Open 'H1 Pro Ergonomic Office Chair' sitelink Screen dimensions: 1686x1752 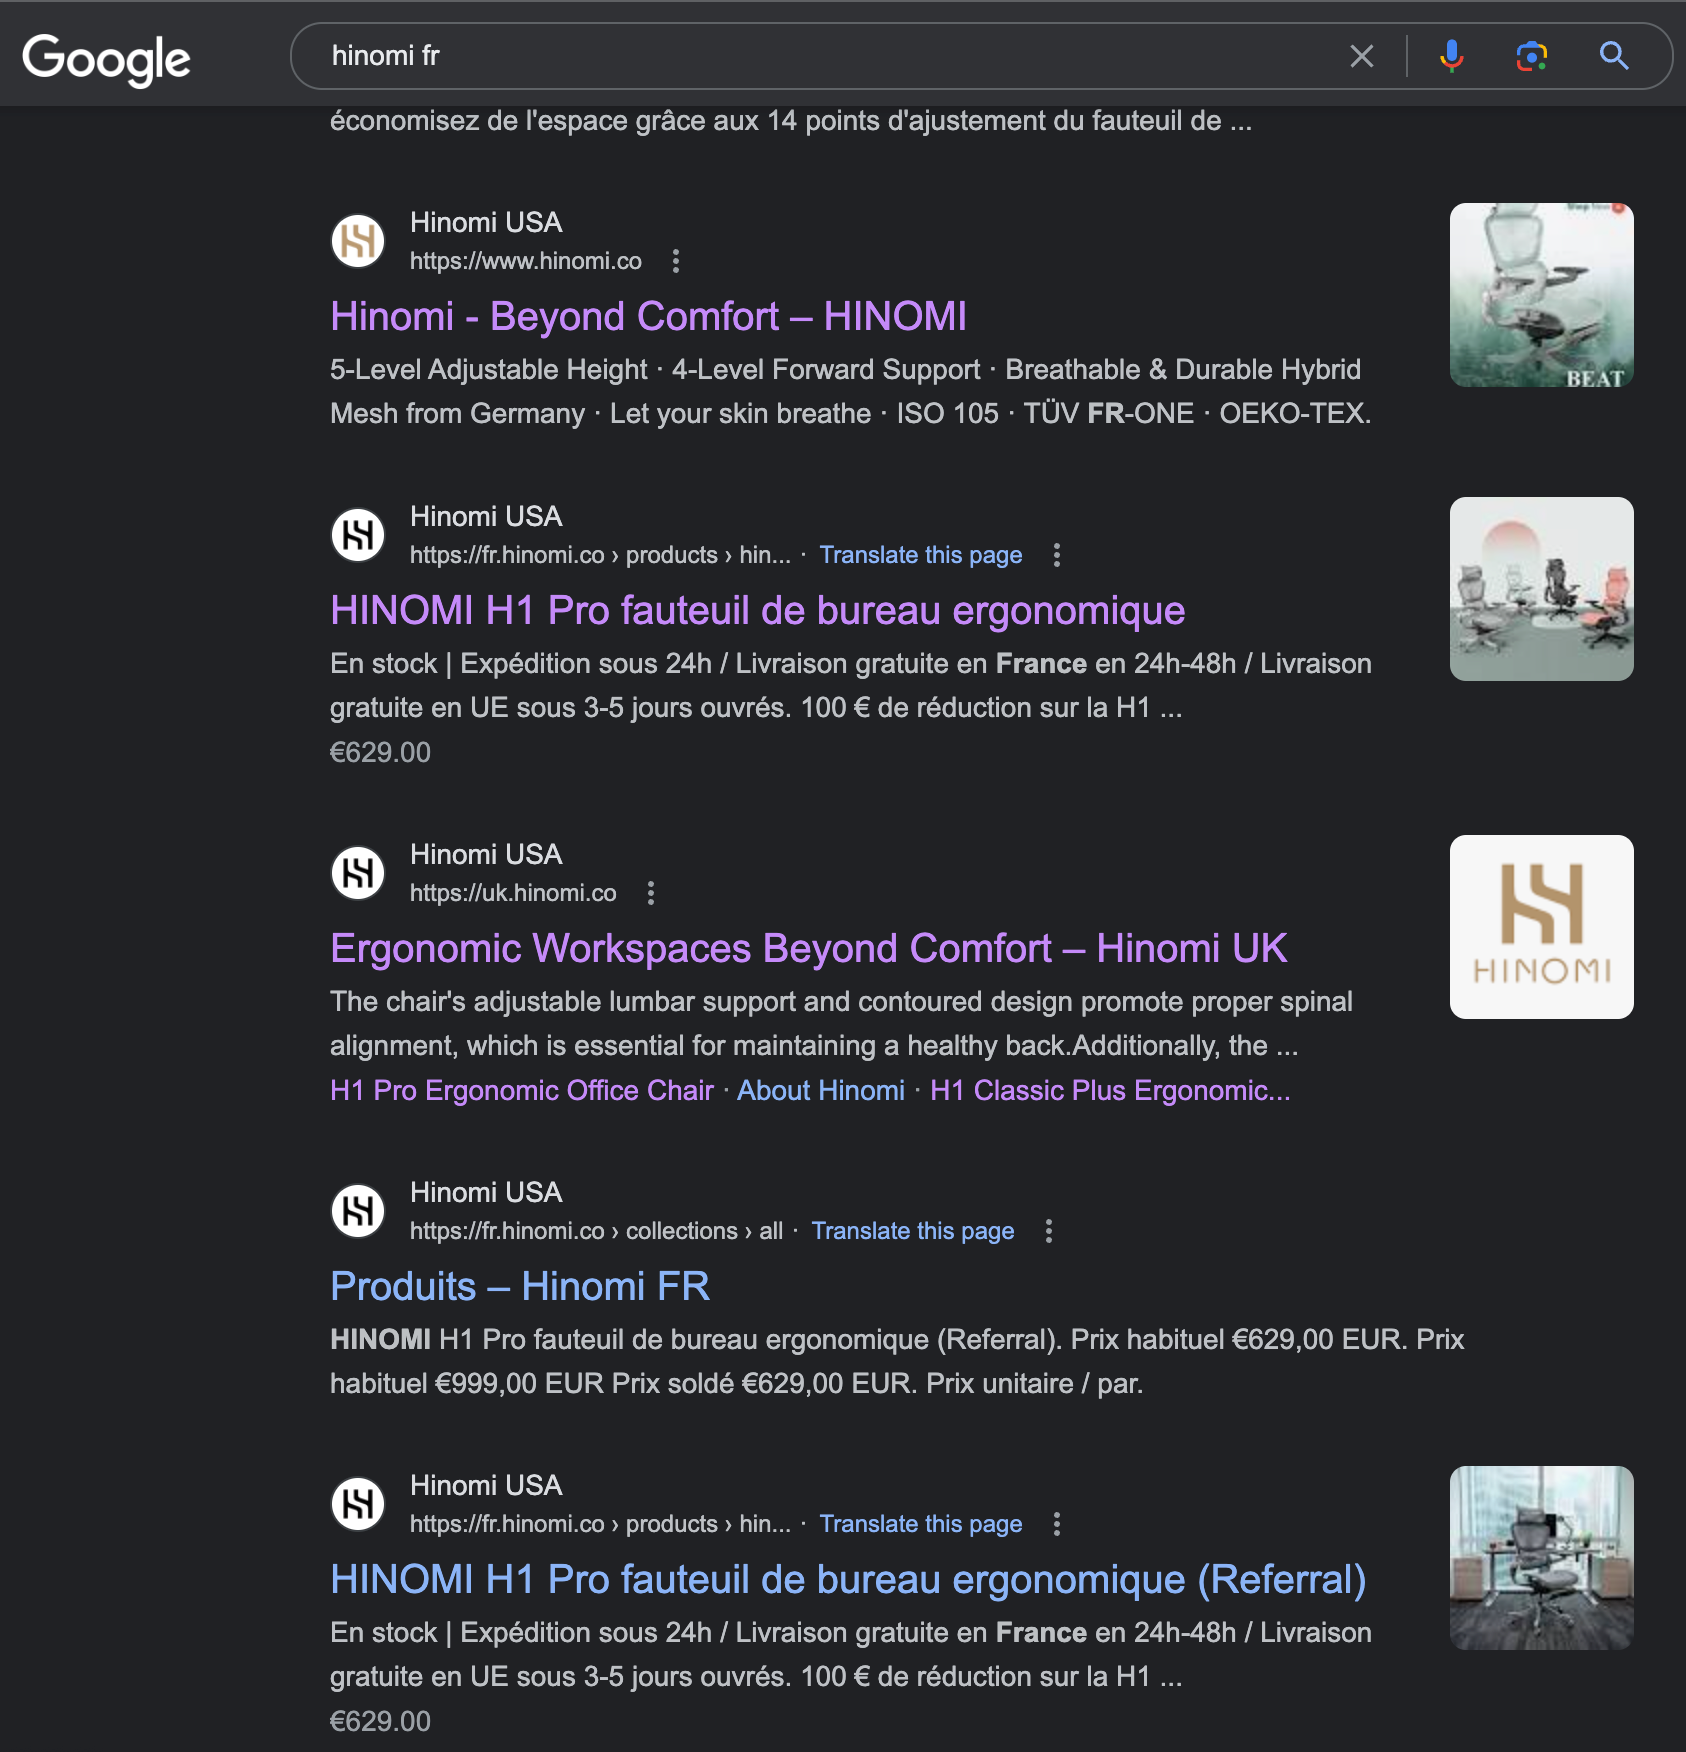pos(521,1090)
